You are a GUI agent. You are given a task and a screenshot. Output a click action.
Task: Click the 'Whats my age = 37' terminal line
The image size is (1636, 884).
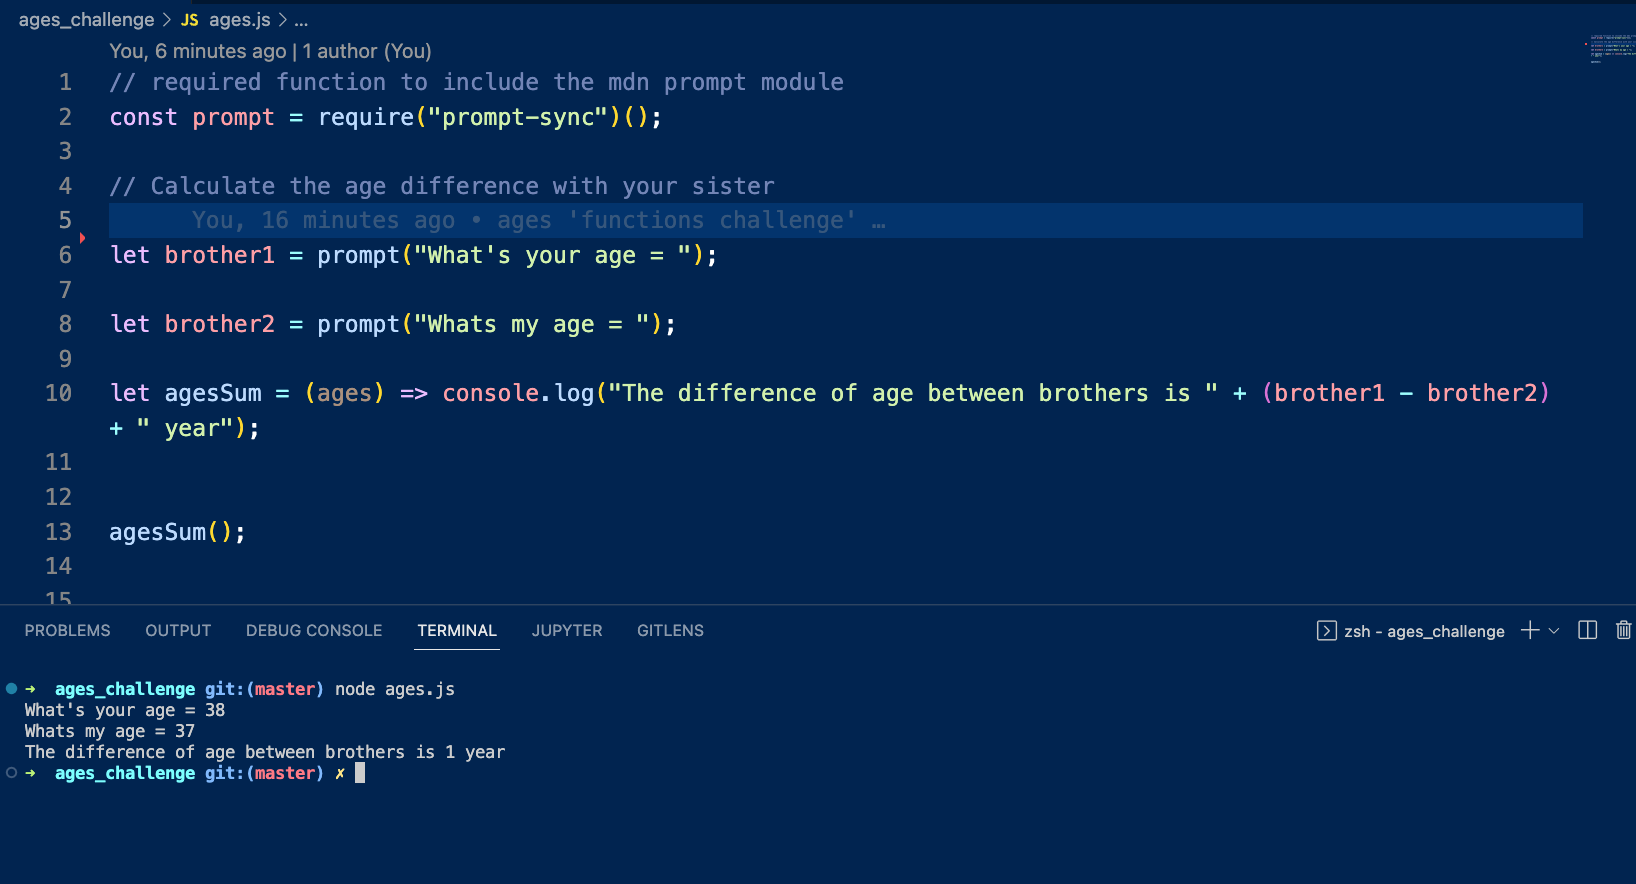click(x=110, y=731)
